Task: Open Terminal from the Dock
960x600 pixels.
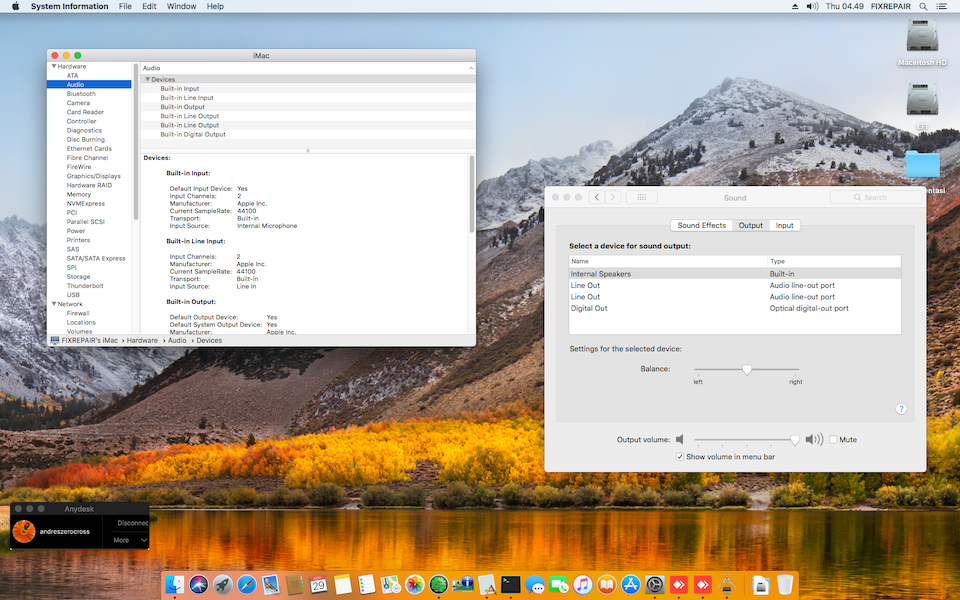Action: (511, 584)
